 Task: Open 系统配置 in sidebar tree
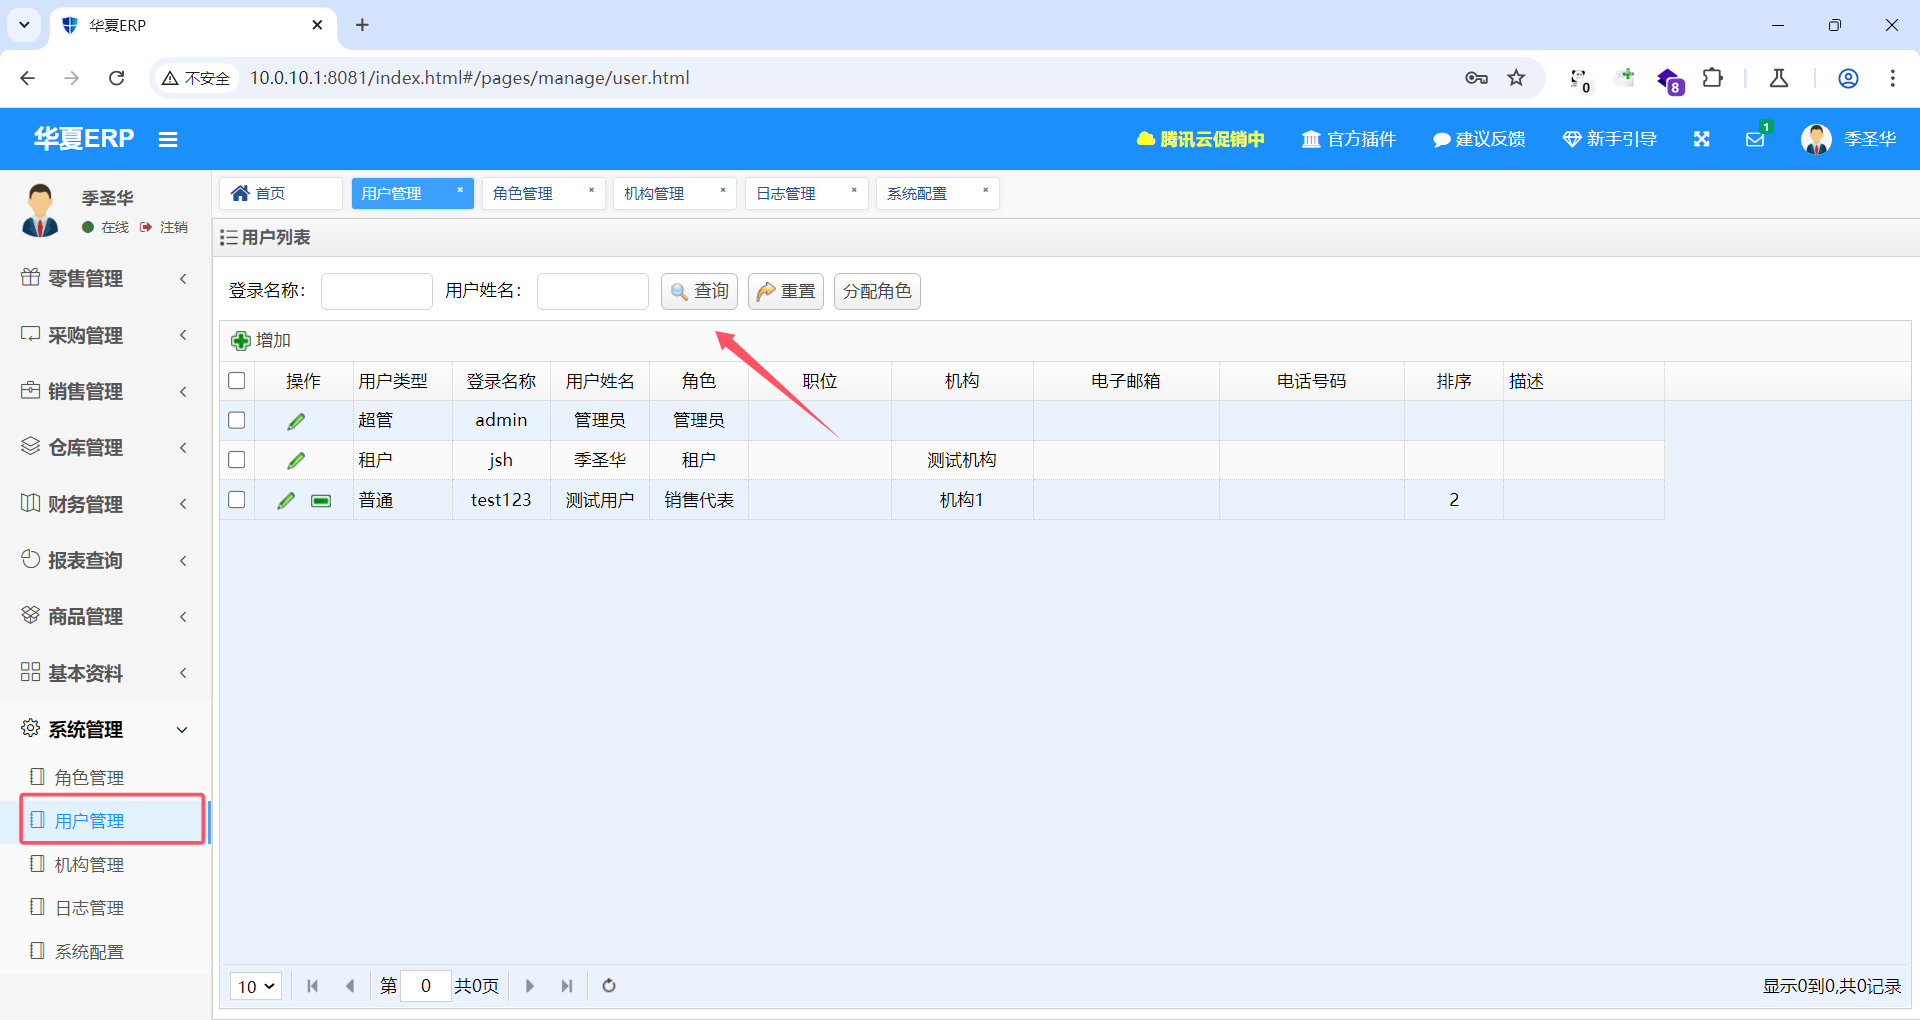point(89,951)
